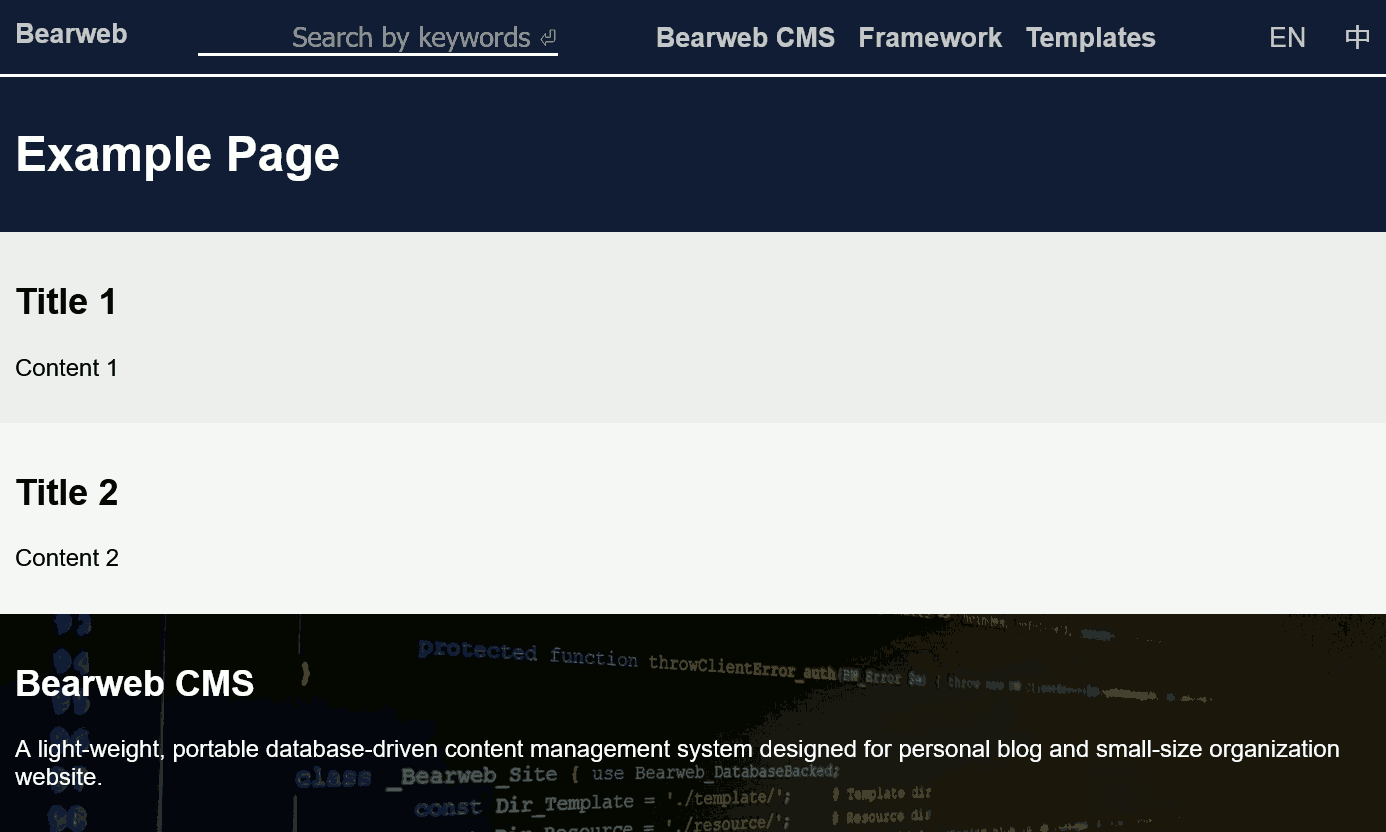Click "protected function" in the background code image
Image resolution: width=1386 pixels, height=832 pixels.
[x=527, y=653]
